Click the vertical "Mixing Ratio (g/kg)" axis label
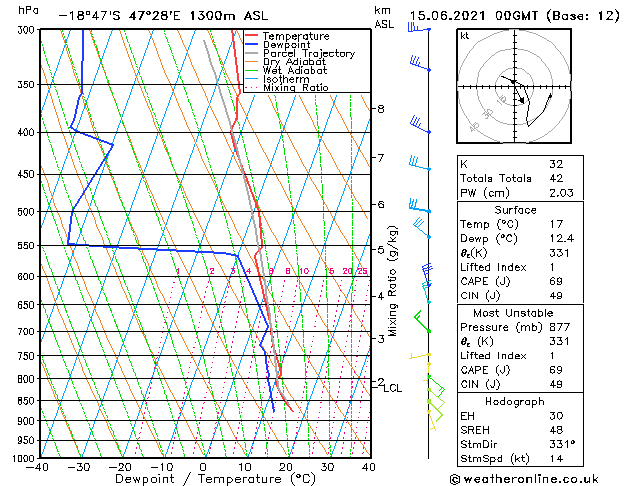 click(392, 281)
